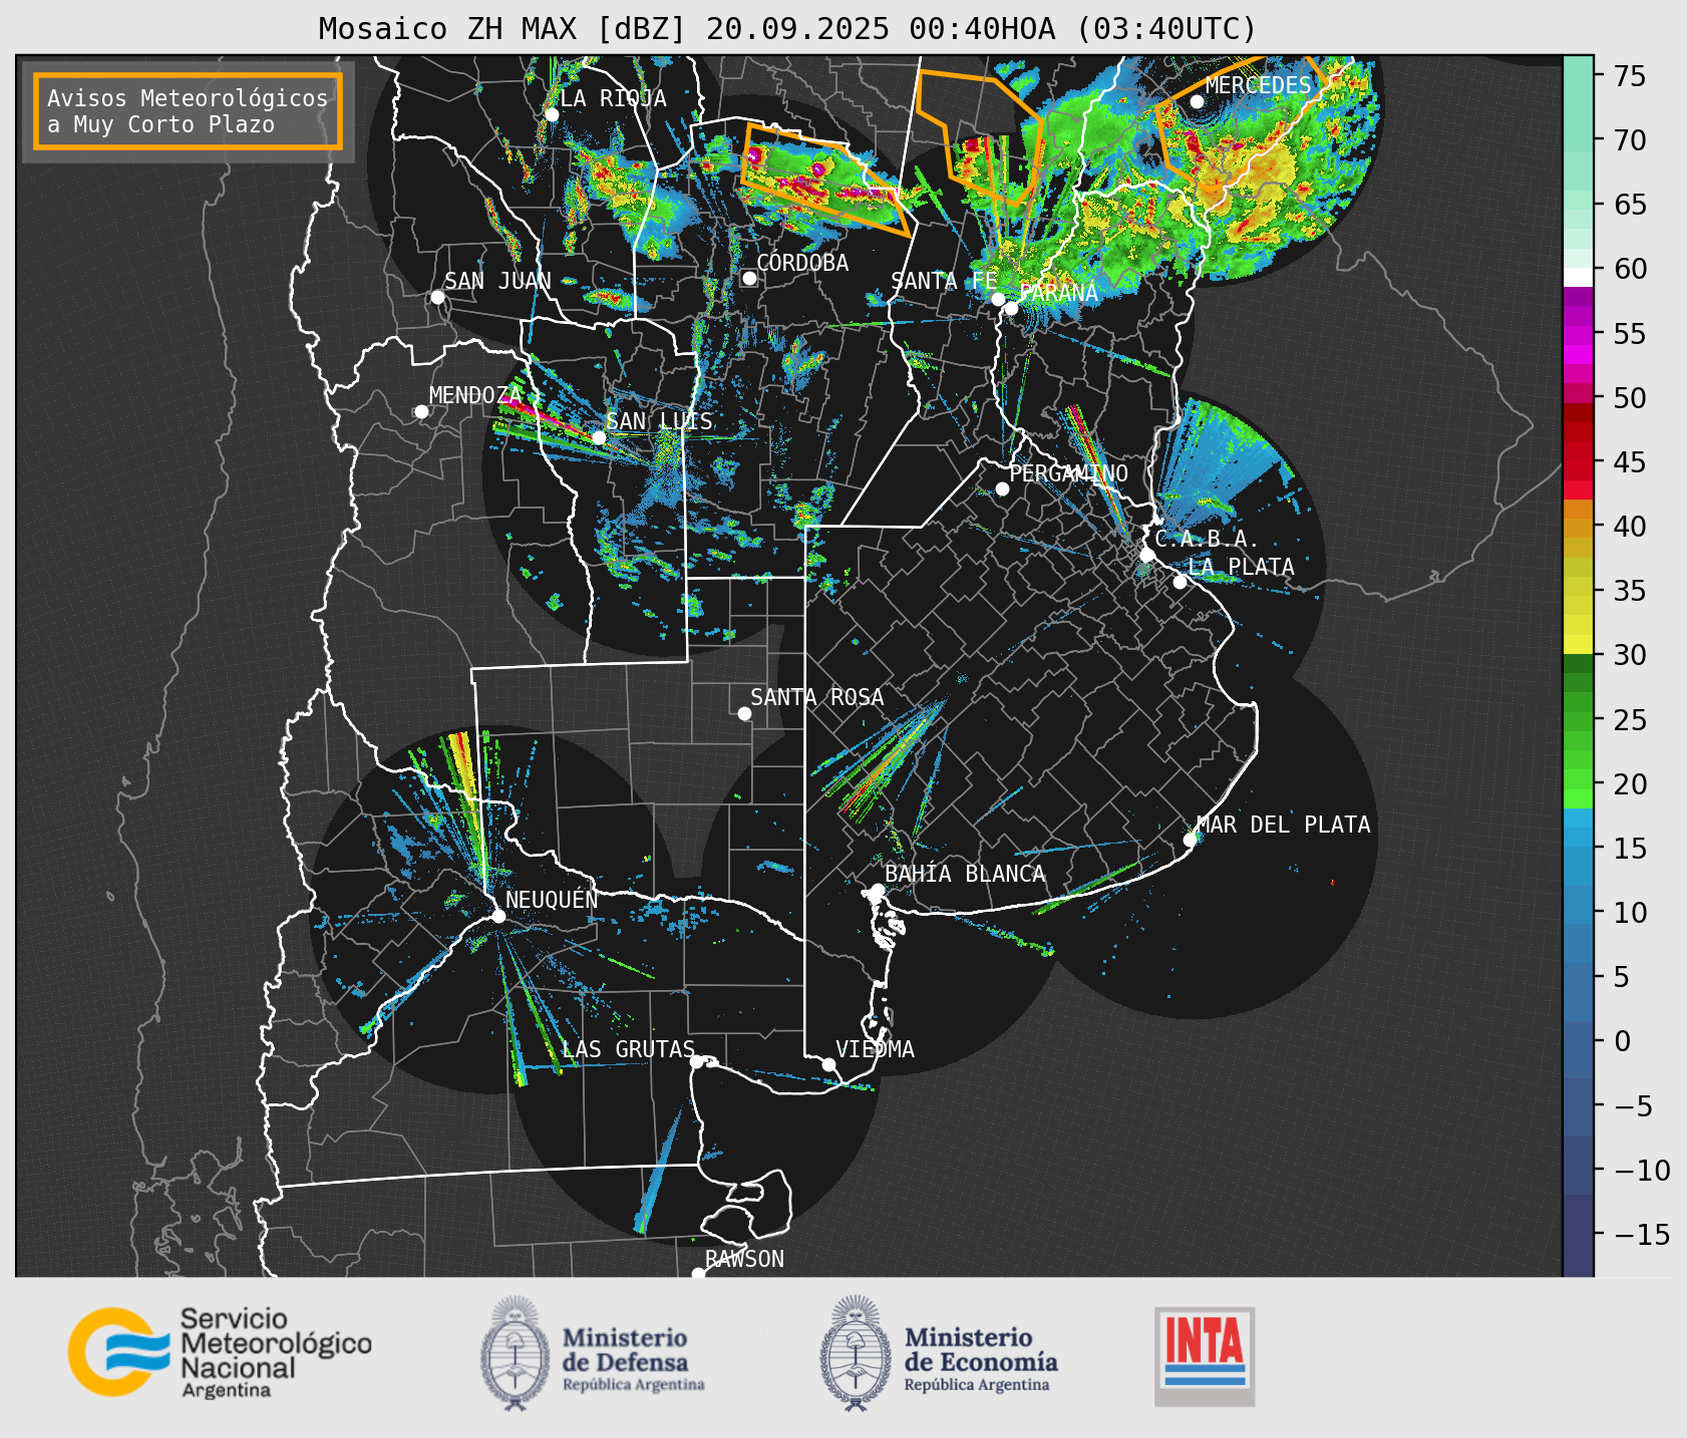Click the BAHÍA BLANCA city label
Screen dimensions: 1687x1438
pos(965,874)
